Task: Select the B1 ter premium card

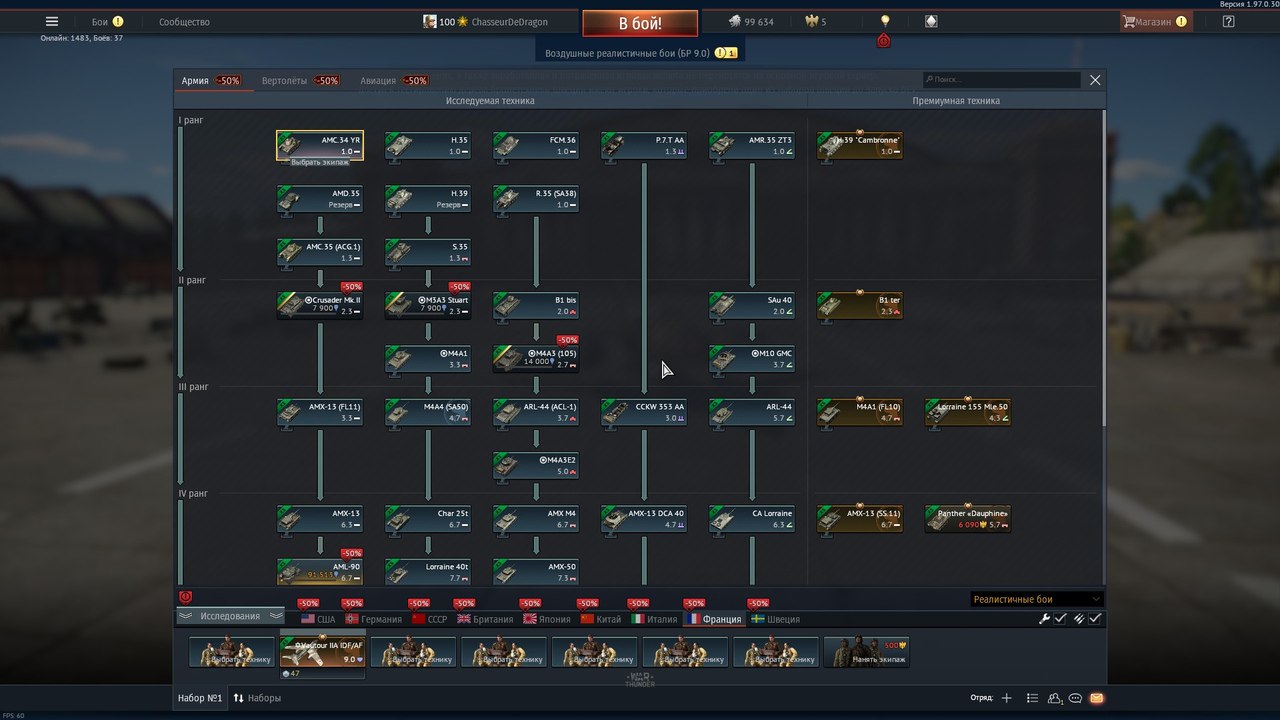Action: pos(860,306)
